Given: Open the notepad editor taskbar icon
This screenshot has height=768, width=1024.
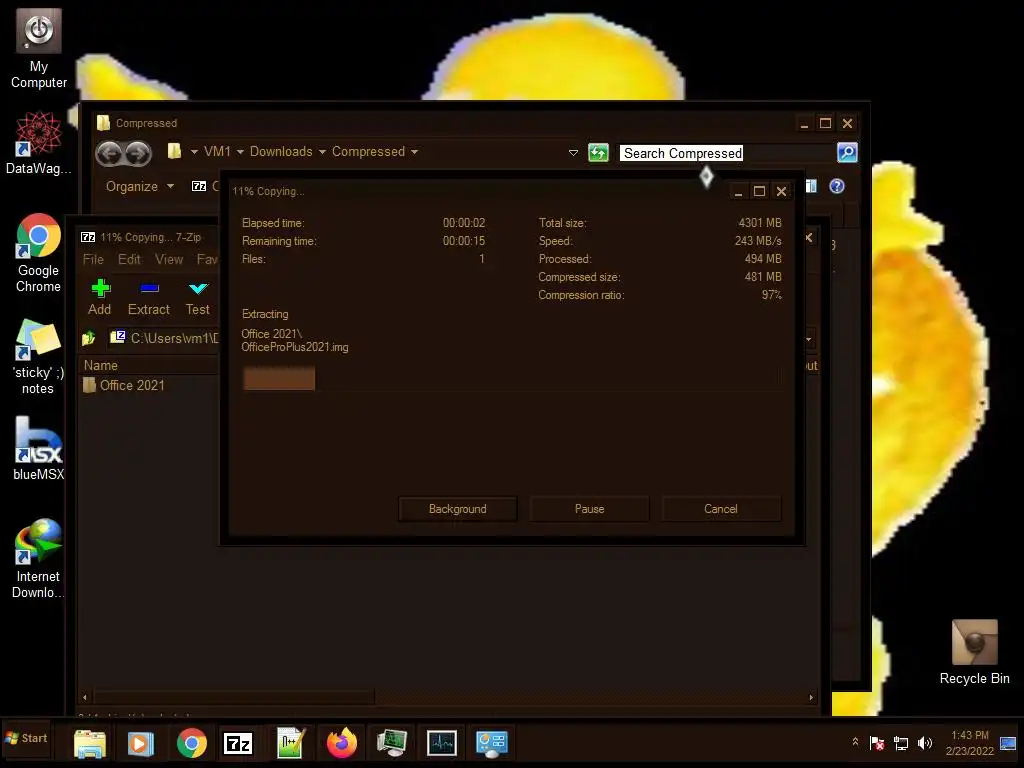Looking at the screenshot, I should pos(291,743).
